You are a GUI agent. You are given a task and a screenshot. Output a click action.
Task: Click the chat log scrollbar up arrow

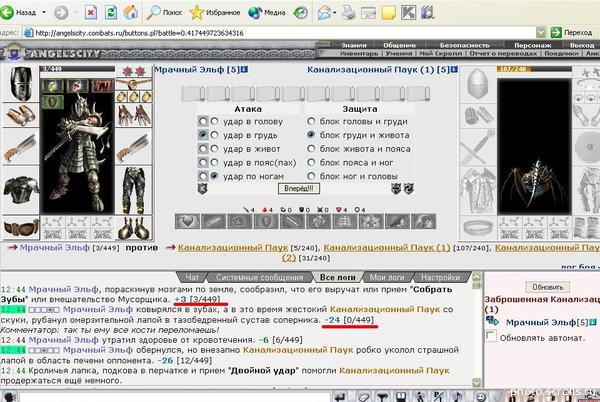[476, 277]
